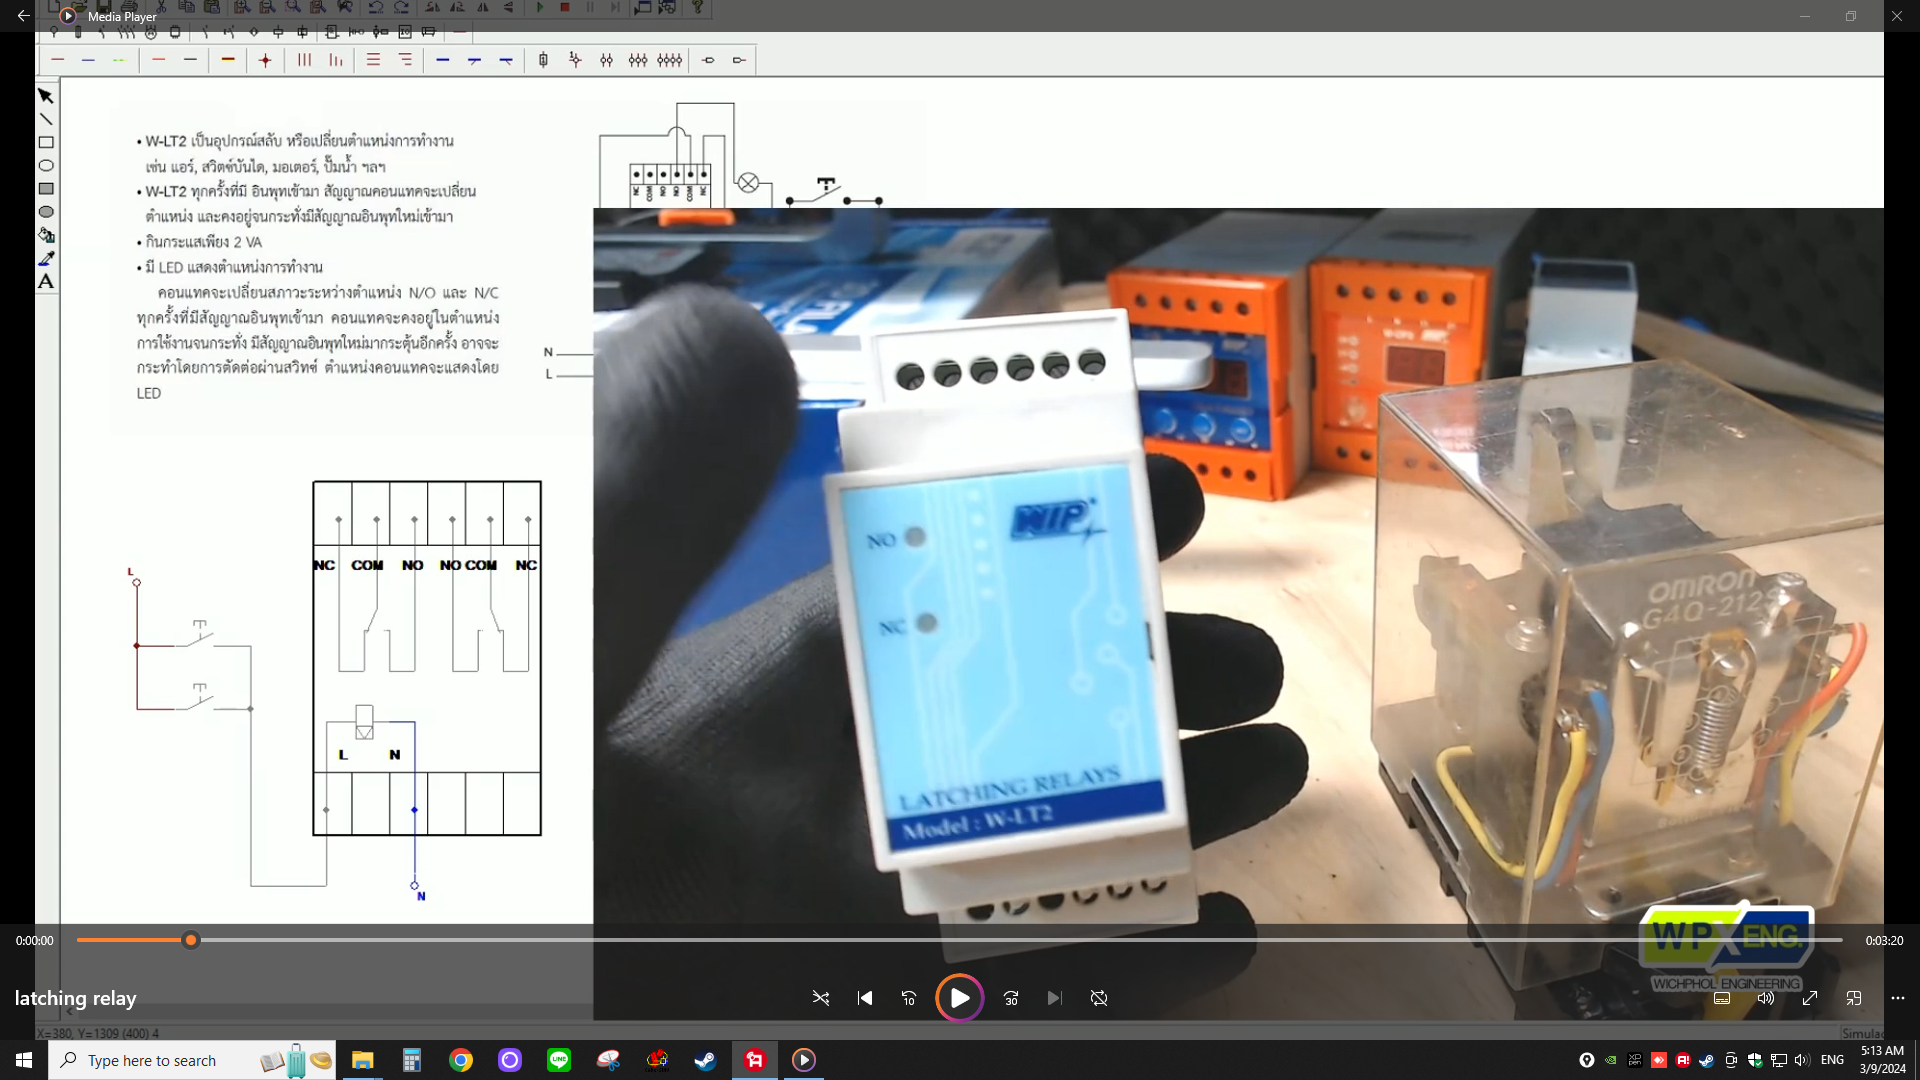This screenshot has width=1920, height=1080.
Task: Go to previous track
Action: pyautogui.click(x=865, y=998)
